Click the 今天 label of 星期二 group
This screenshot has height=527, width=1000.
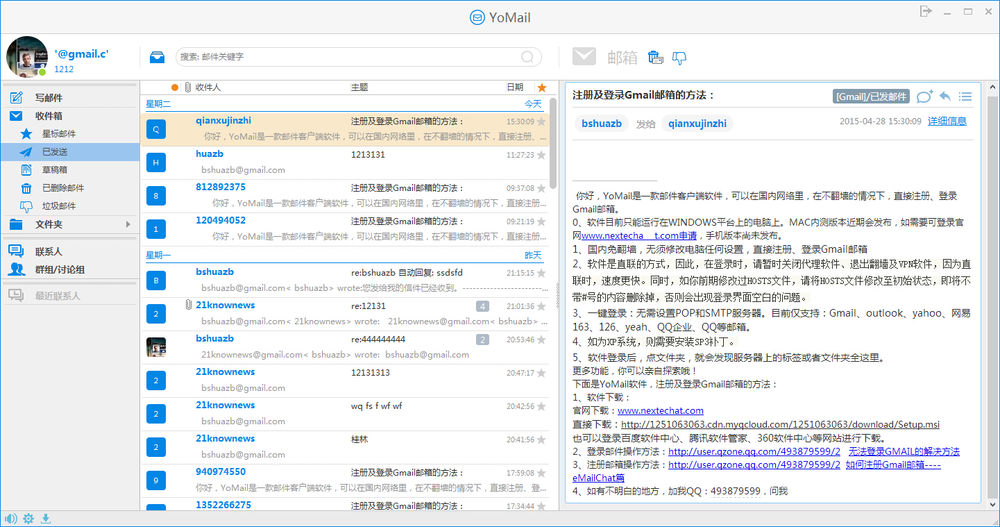[533, 103]
